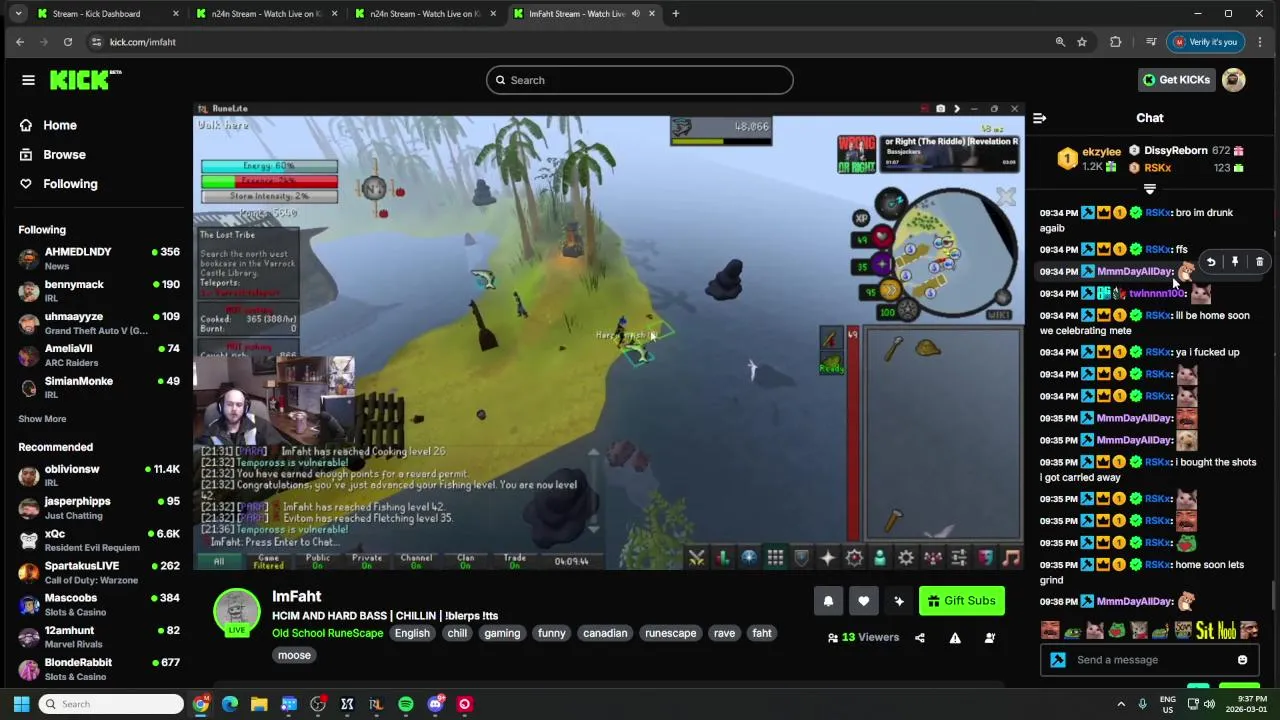Open a new browser tab
Image resolution: width=1280 pixels, height=720 pixels.
(675, 14)
